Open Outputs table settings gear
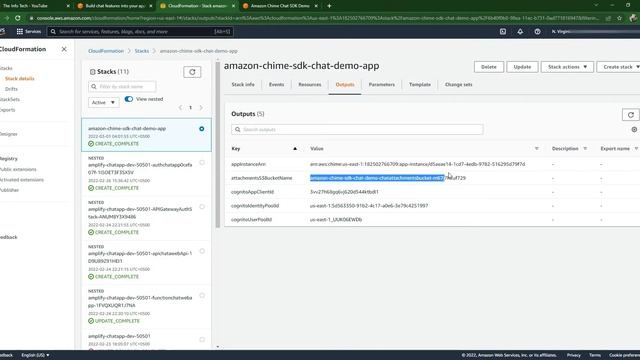The width and height of the screenshot is (640, 360). click(x=634, y=129)
